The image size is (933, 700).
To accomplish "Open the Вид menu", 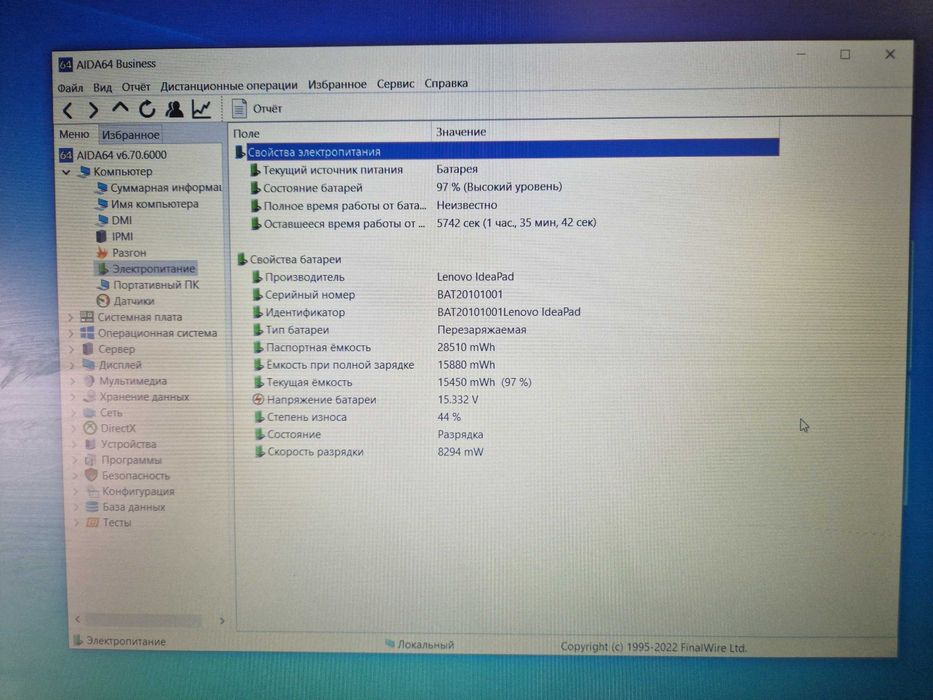I will pyautogui.click(x=102, y=87).
